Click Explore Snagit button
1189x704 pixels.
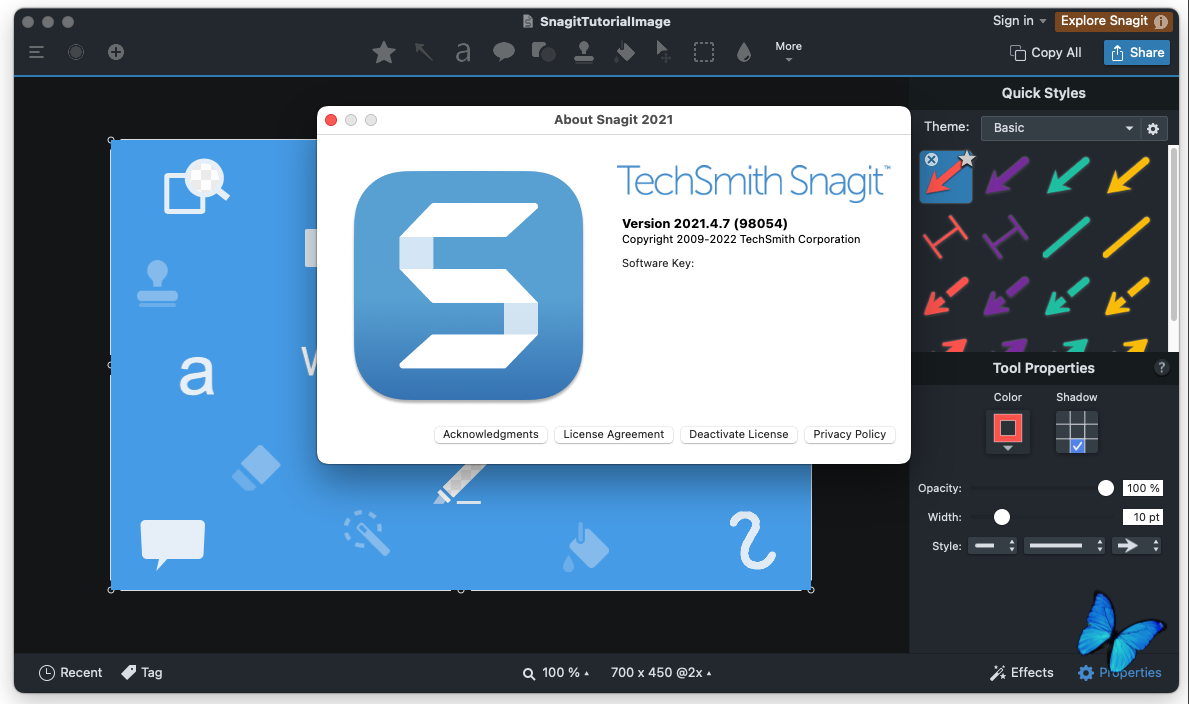(x=1113, y=21)
